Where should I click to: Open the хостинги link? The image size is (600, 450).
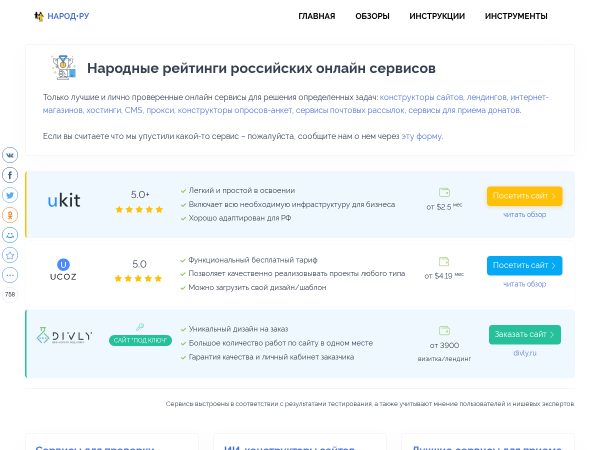(x=103, y=110)
